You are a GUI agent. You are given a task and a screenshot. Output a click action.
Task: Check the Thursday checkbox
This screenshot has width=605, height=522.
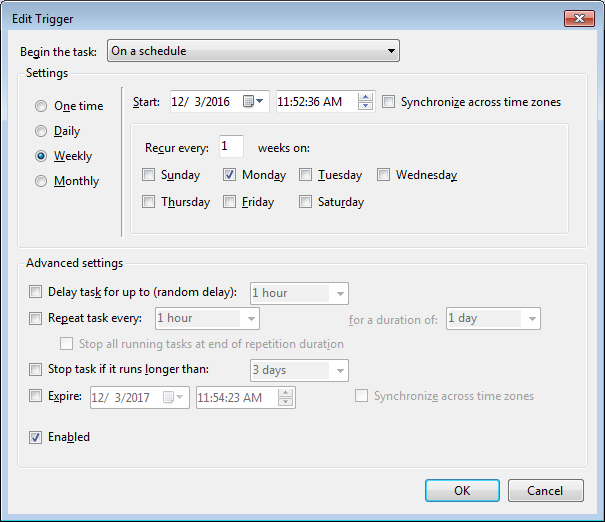pyautogui.click(x=148, y=201)
